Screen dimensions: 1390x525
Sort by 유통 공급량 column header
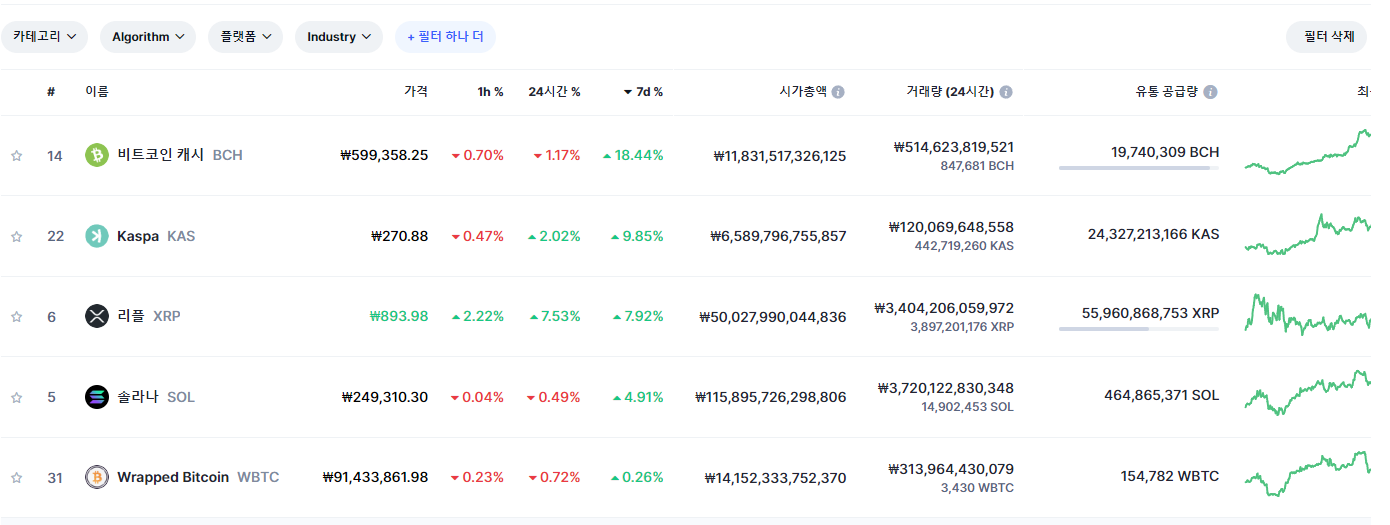tap(1166, 92)
